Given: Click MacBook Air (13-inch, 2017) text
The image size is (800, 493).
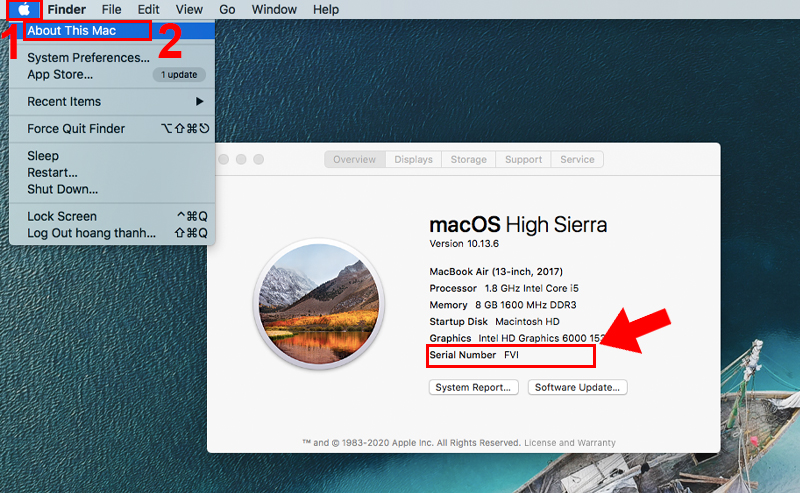Looking at the screenshot, I should click(x=496, y=272).
